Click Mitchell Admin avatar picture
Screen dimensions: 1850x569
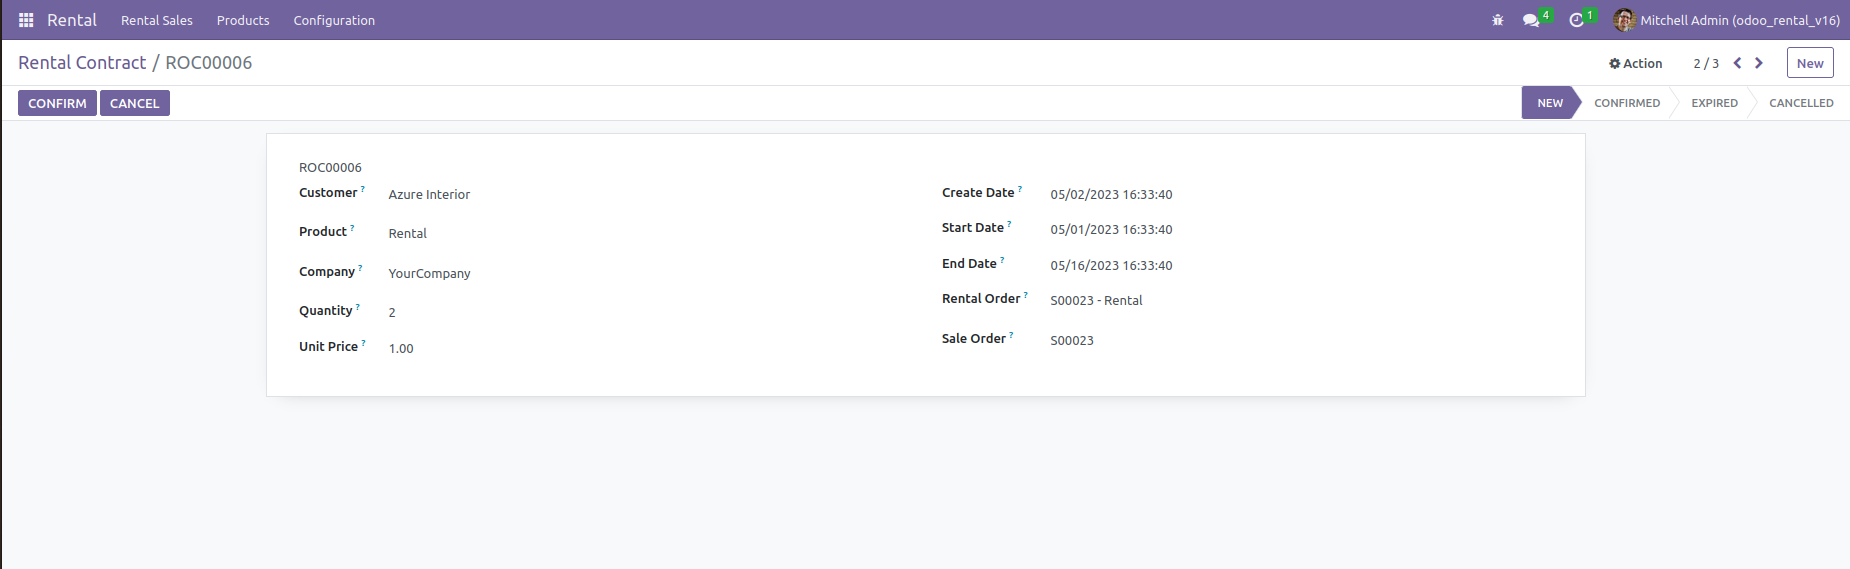[x=1624, y=20]
